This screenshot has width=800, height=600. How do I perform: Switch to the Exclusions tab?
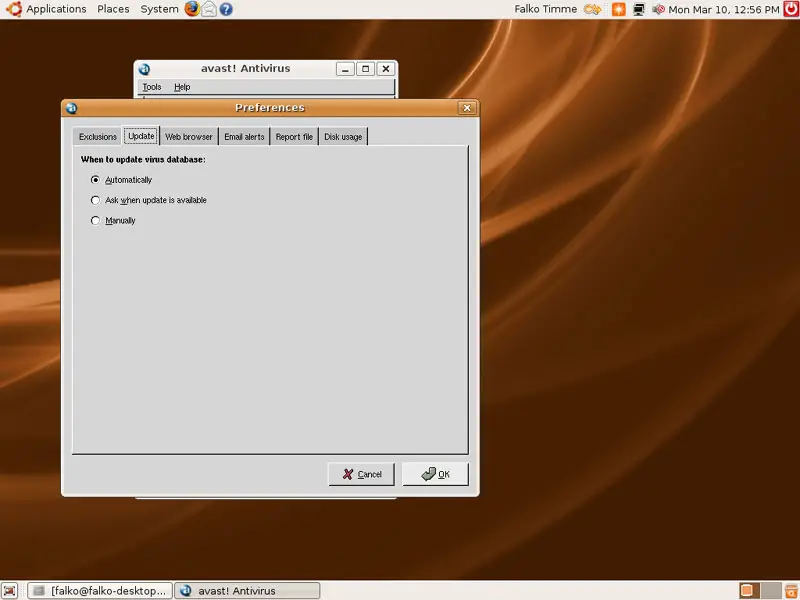coord(97,137)
